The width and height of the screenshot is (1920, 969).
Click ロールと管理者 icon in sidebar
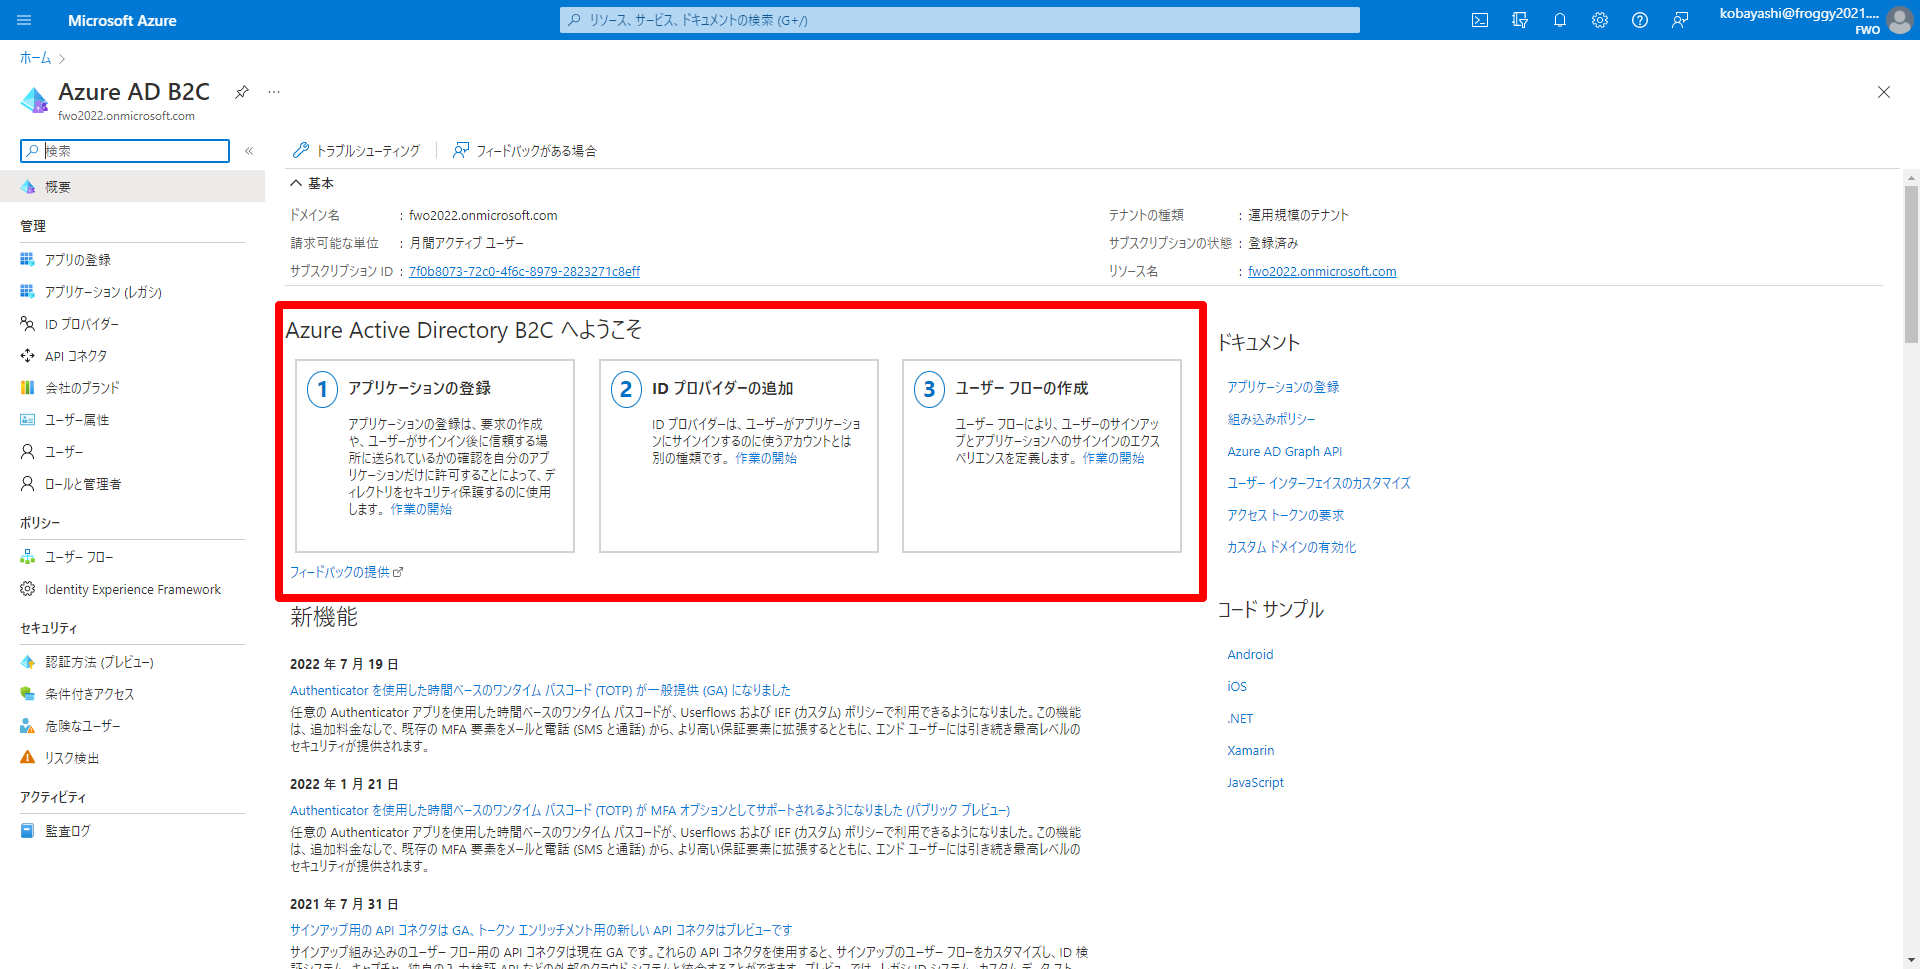coord(28,484)
